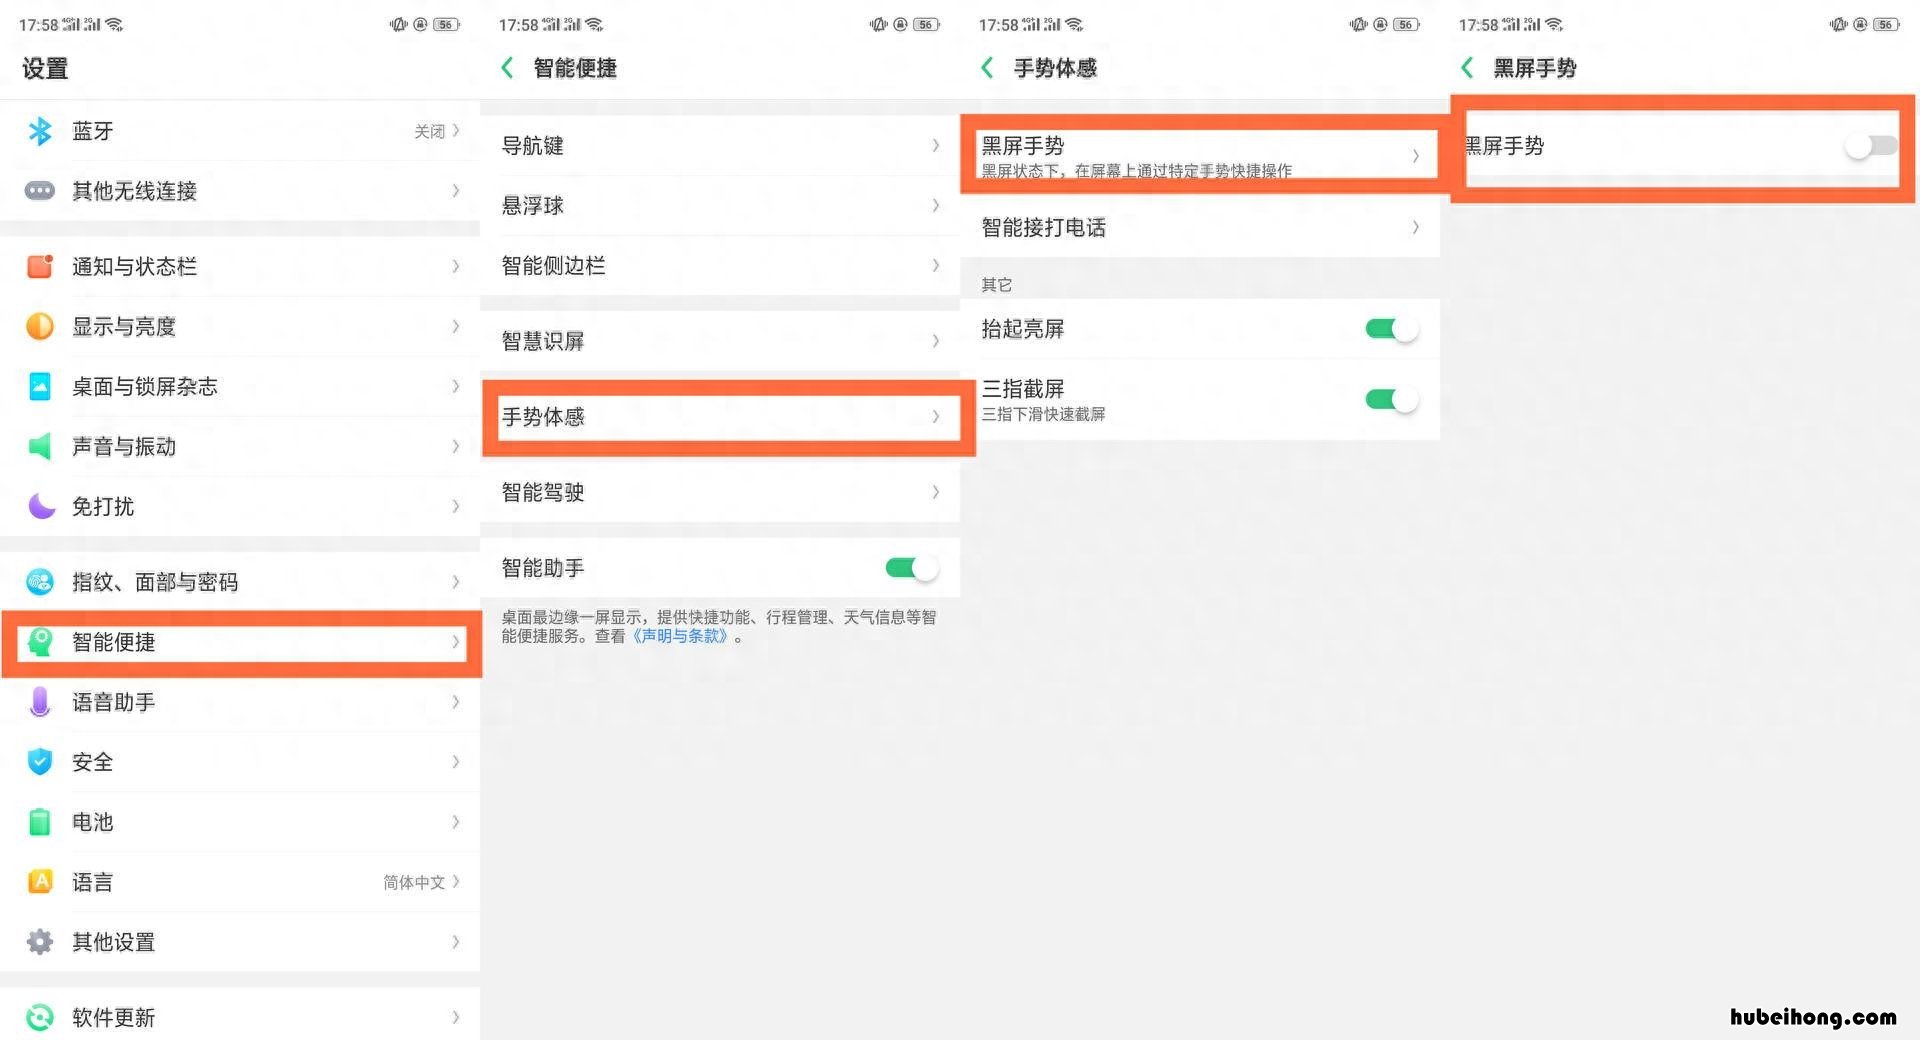Tap the battery icon in Settings list

tap(40, 822)
